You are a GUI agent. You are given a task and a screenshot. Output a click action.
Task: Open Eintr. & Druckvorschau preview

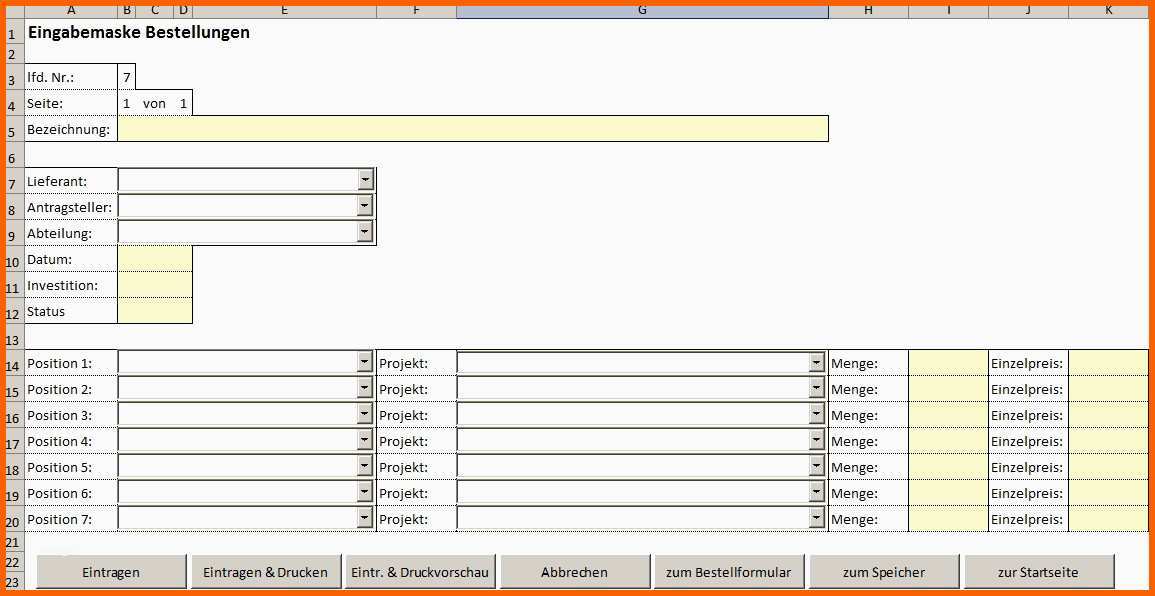[420, 572]
